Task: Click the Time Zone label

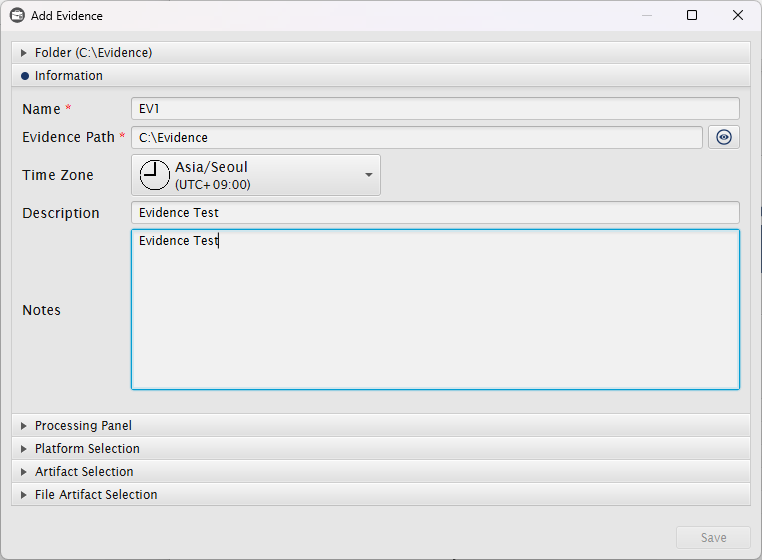Action: click(x=58, y=175)
